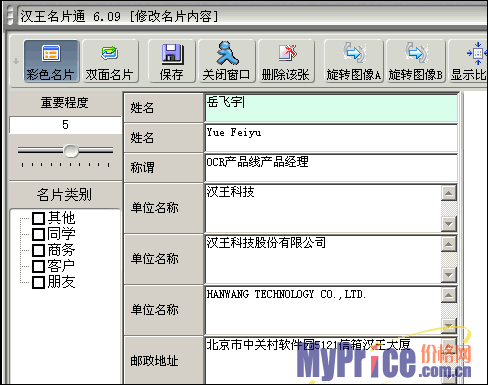This screenshot has width=488, height=385.
Task: Tick the 商务 category checkbox
Action: [38, 250]
